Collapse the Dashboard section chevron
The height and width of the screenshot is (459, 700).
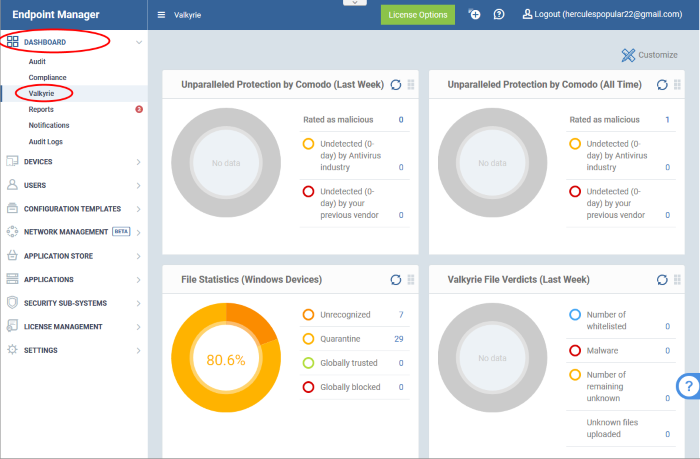point(139,42)
